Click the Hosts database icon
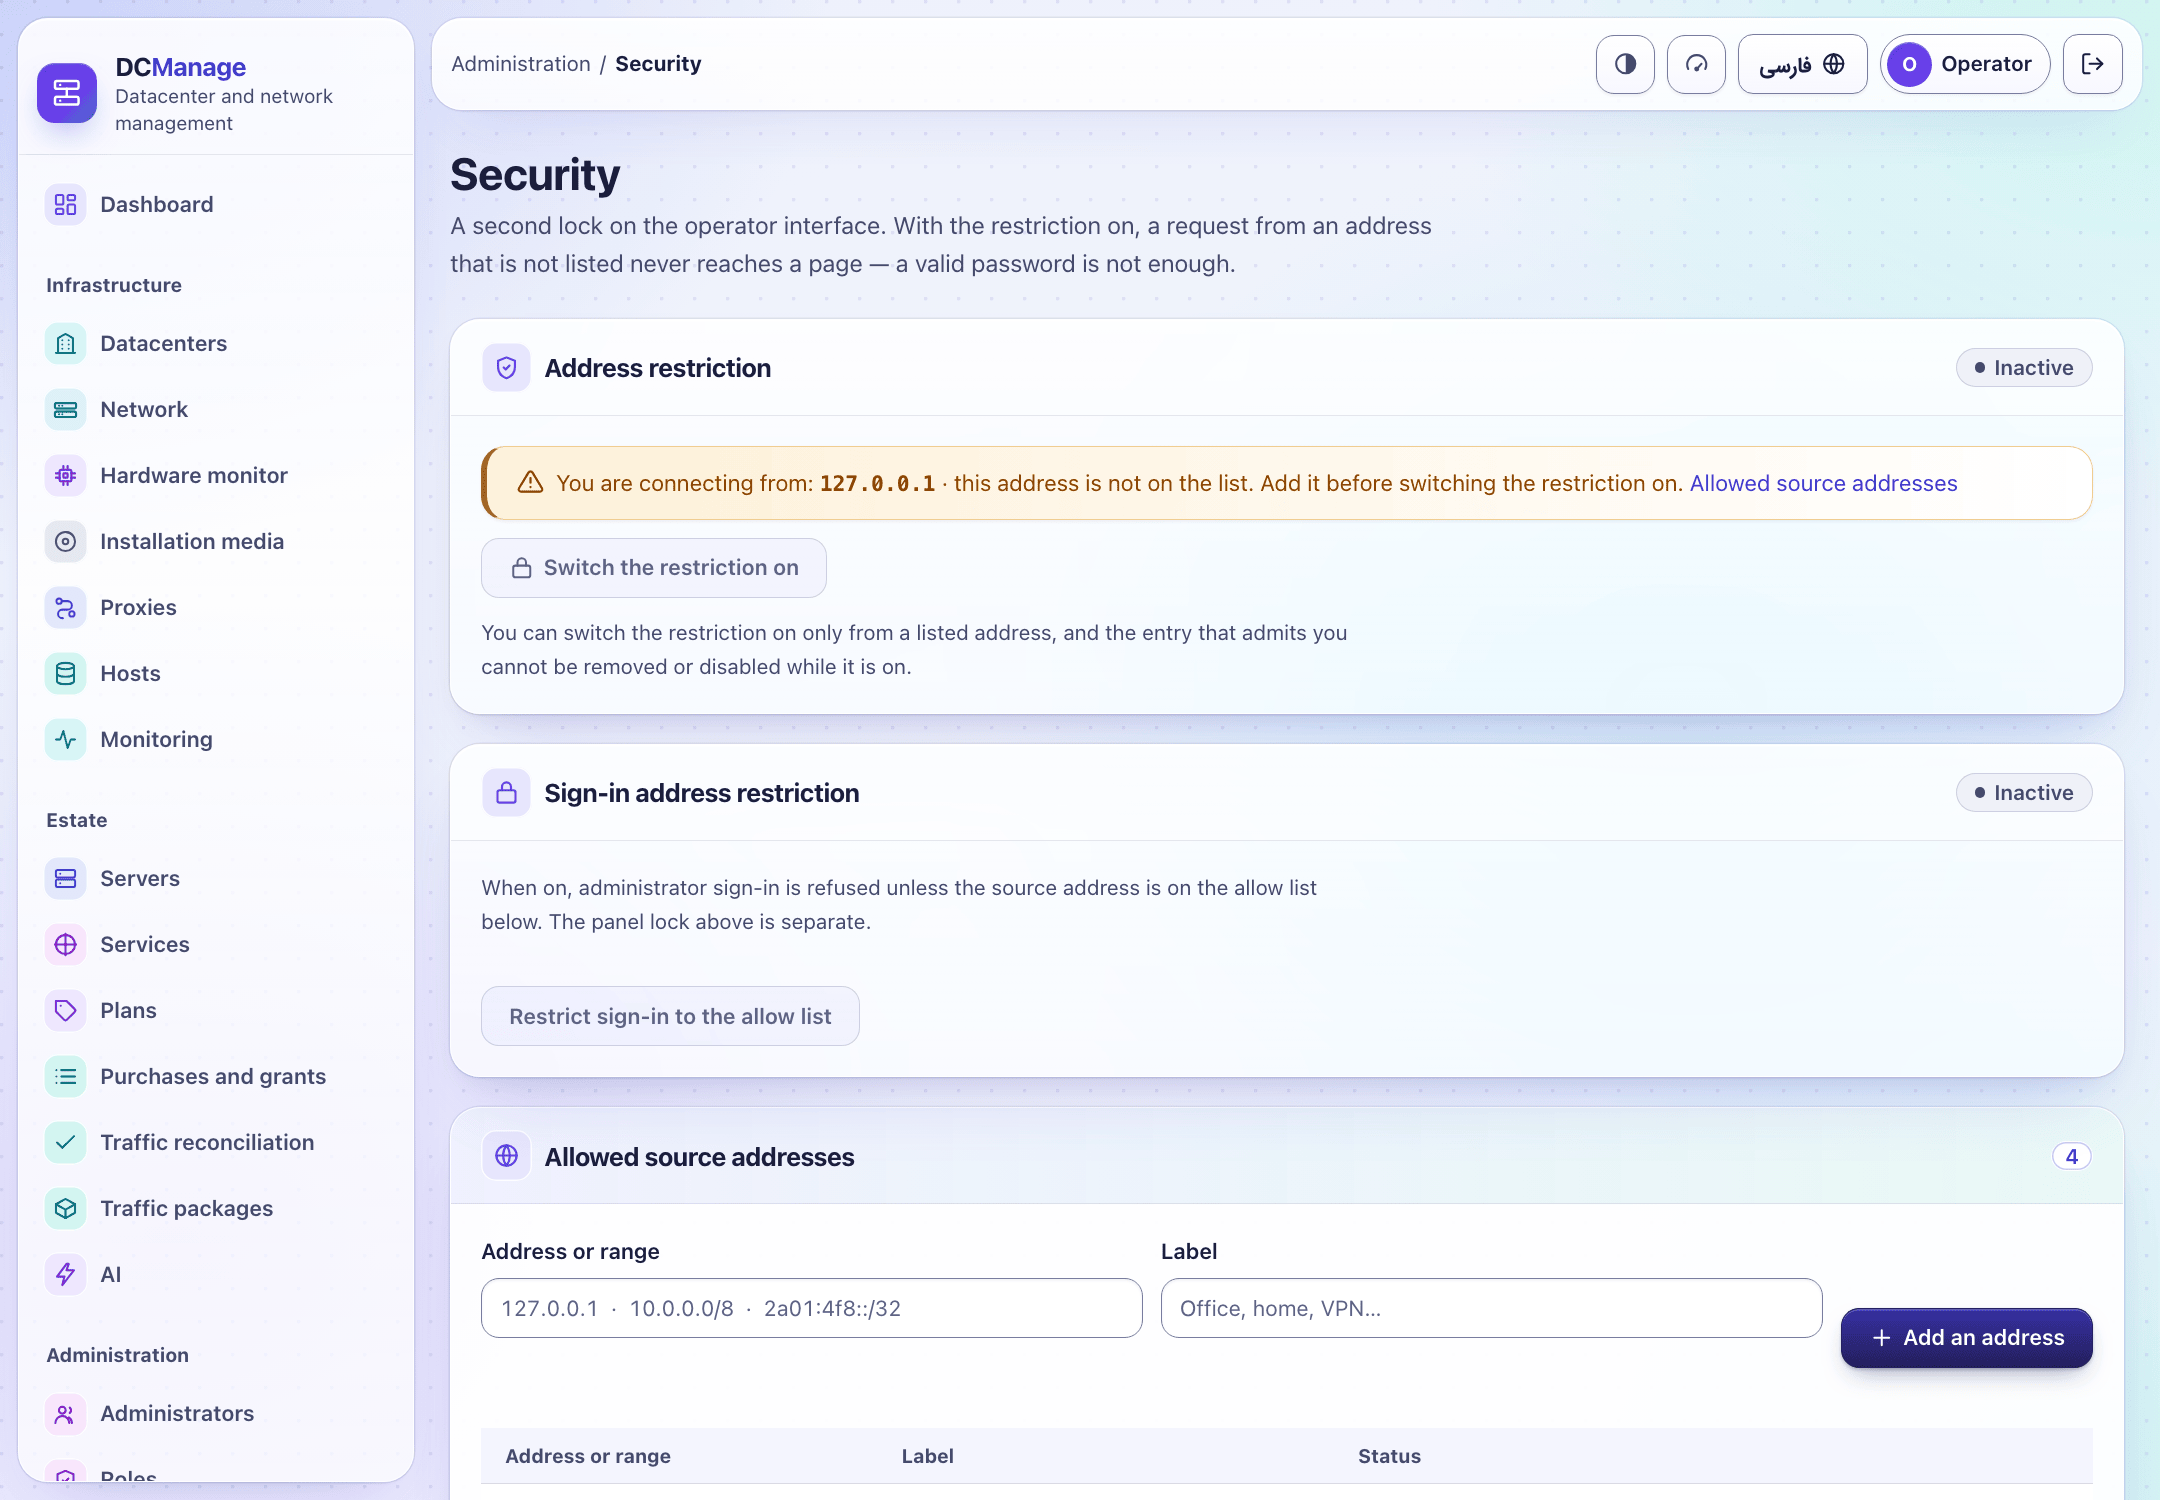2160x1500 pixels. (x=66, y=674)
